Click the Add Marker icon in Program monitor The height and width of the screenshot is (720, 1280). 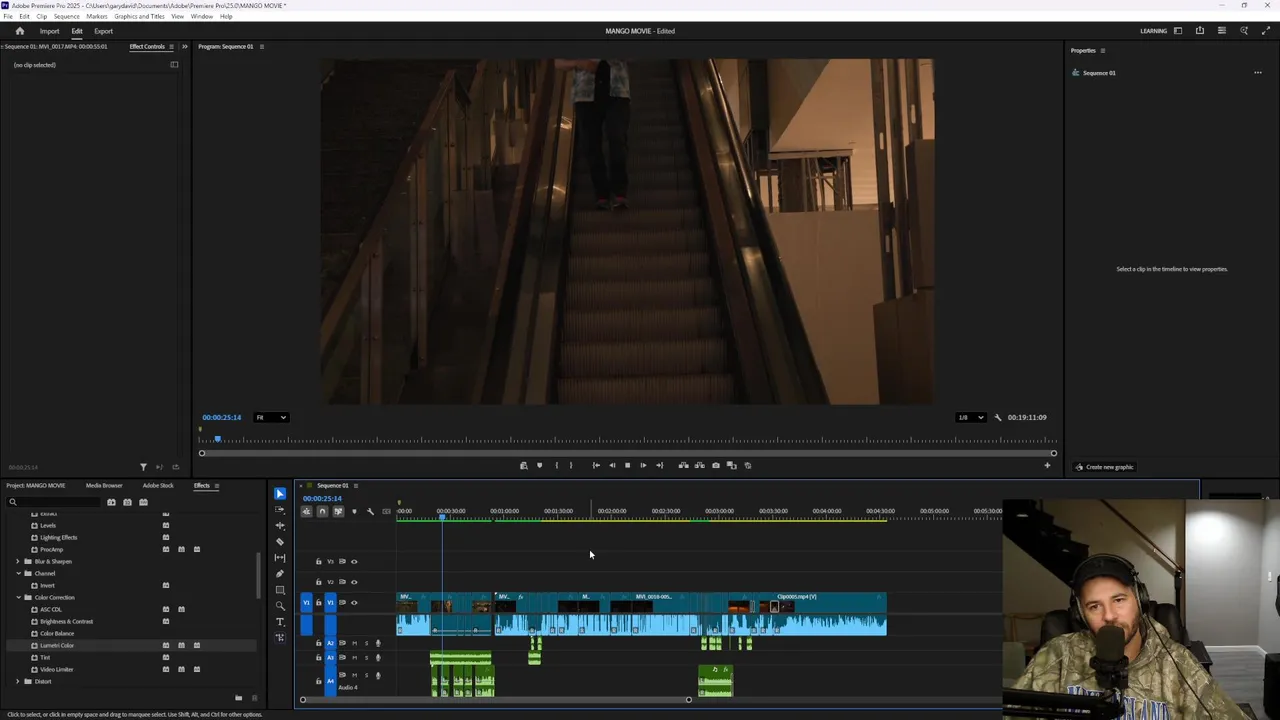540,465
